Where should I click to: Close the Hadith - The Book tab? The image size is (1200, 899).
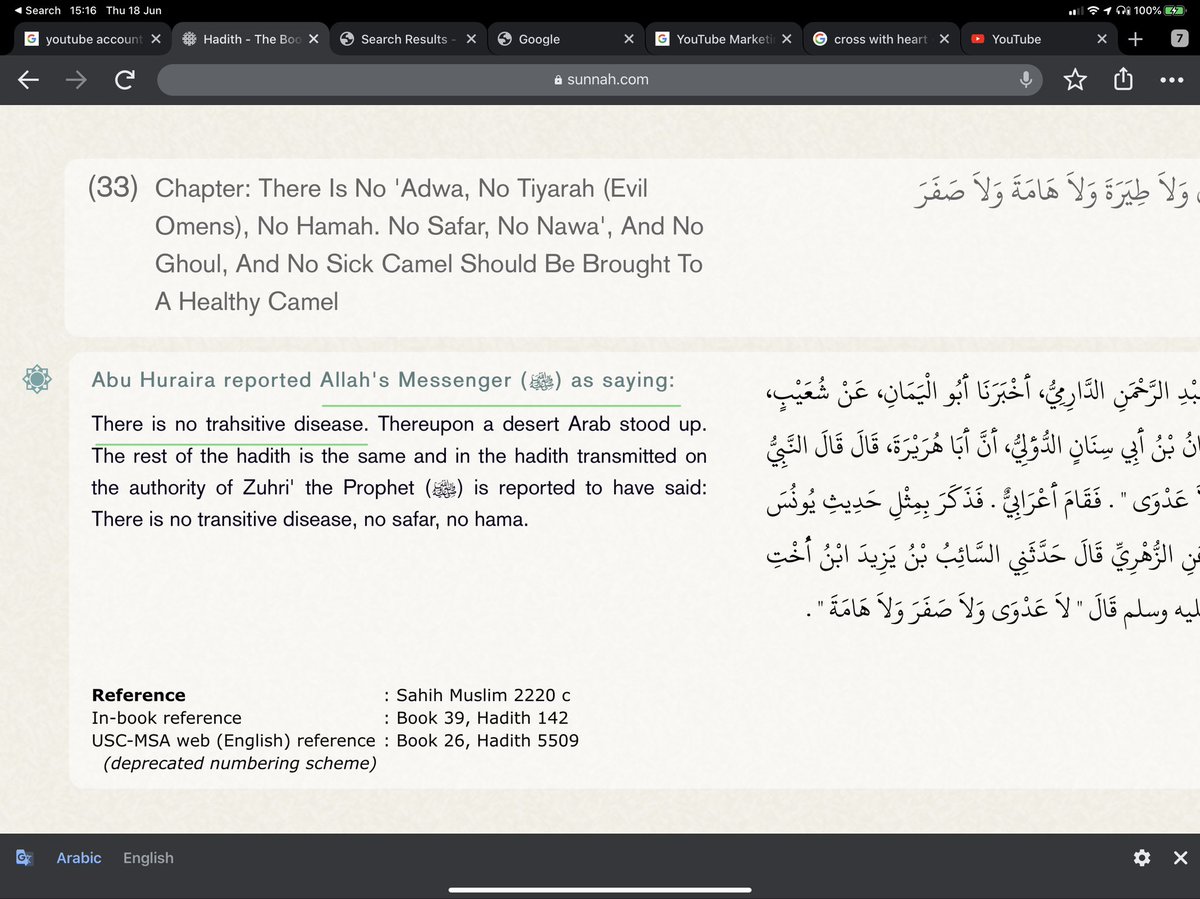tap(314, 39)
